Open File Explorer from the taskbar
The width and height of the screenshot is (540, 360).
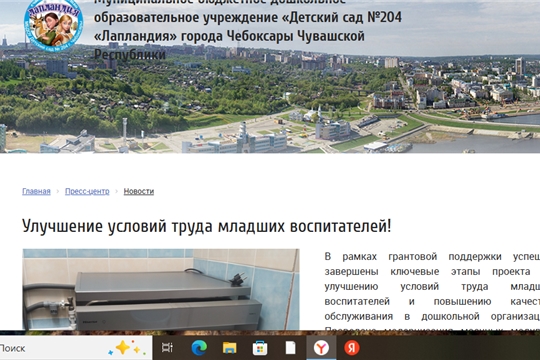pos(229,348)
